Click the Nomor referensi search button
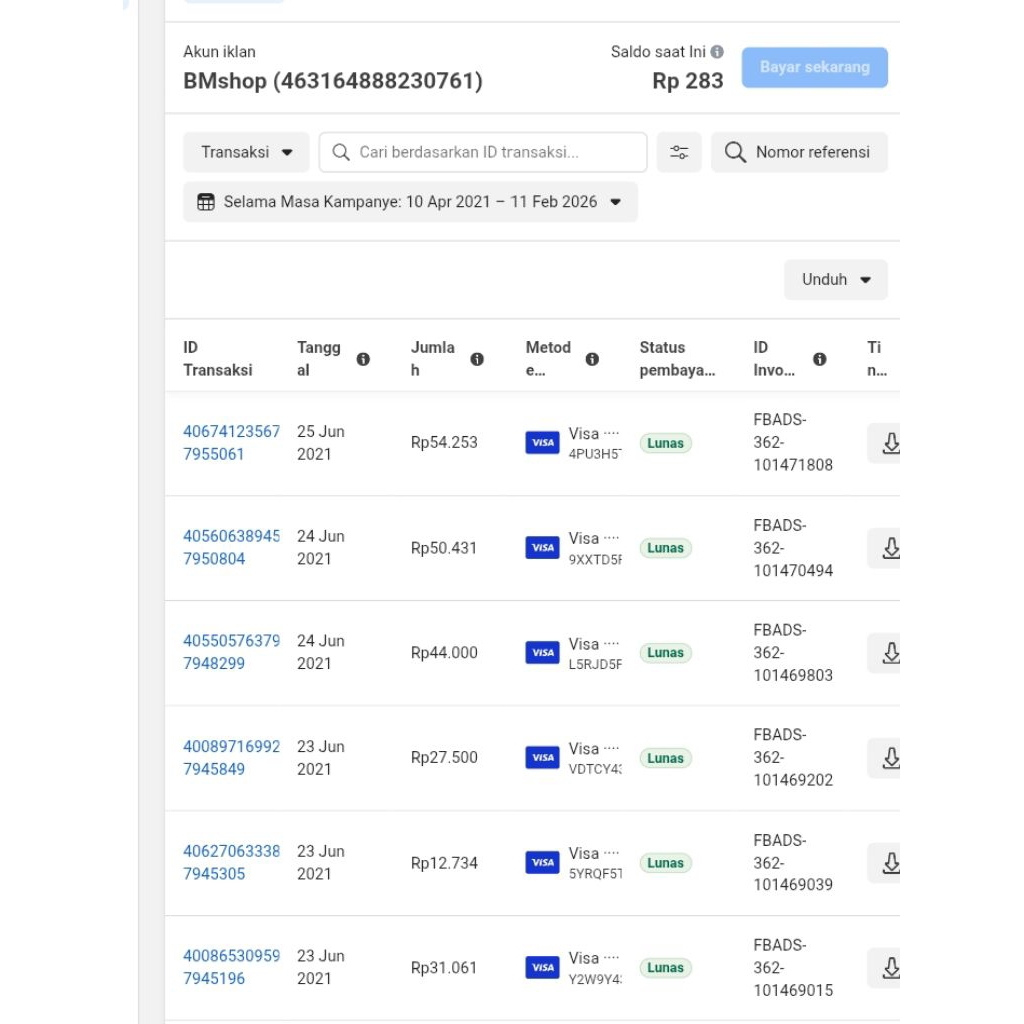This screenshot has width=1024, height=1024. coord(798,152)
